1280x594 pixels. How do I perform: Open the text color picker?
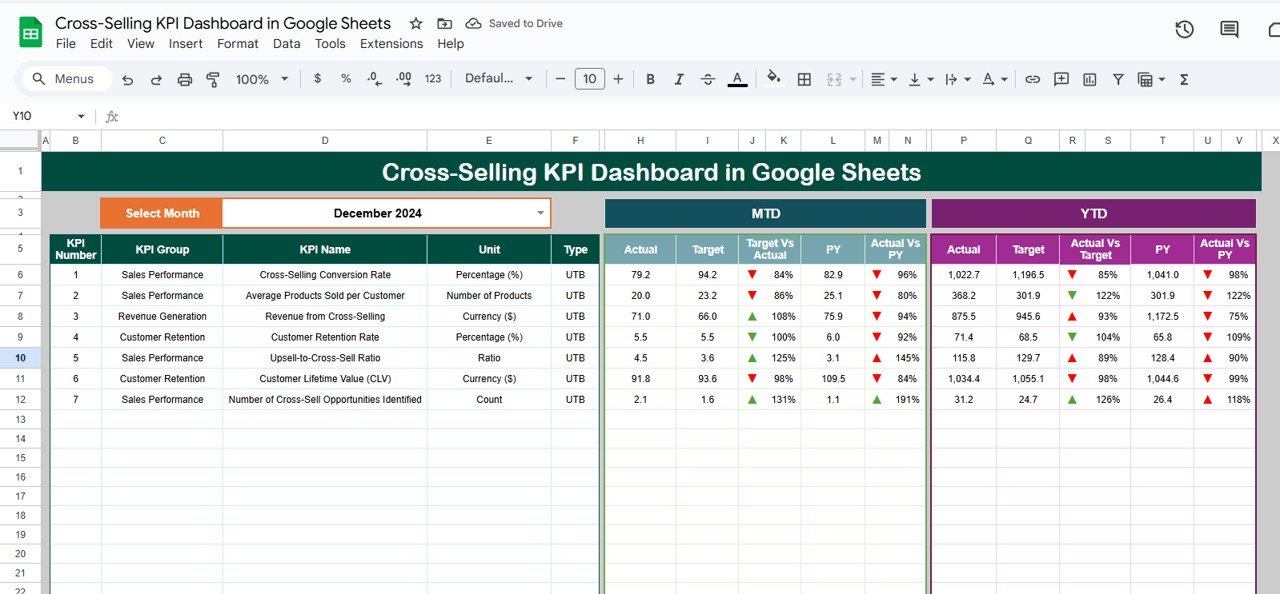tap(737, 79)
